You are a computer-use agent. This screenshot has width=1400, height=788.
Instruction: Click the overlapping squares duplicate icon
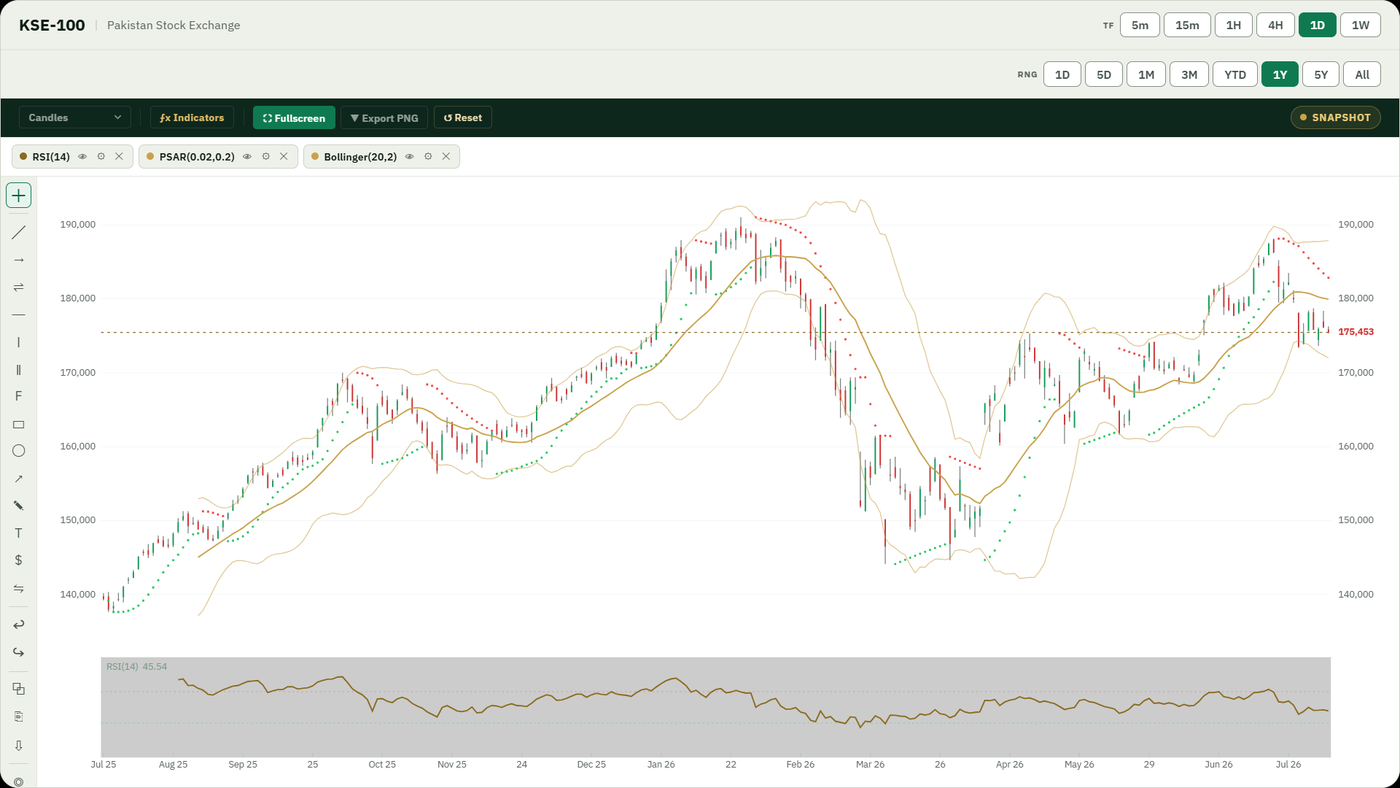[x=18, y=689]
